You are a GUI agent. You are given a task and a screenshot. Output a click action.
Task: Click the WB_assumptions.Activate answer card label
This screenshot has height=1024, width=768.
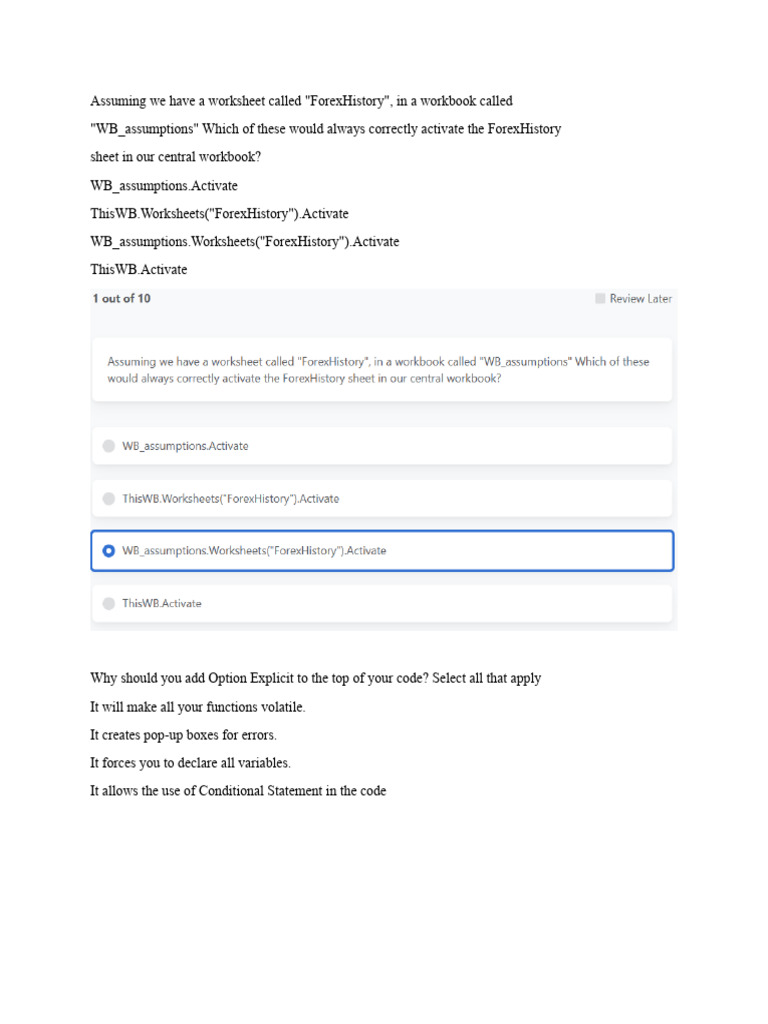pos(185,446)
